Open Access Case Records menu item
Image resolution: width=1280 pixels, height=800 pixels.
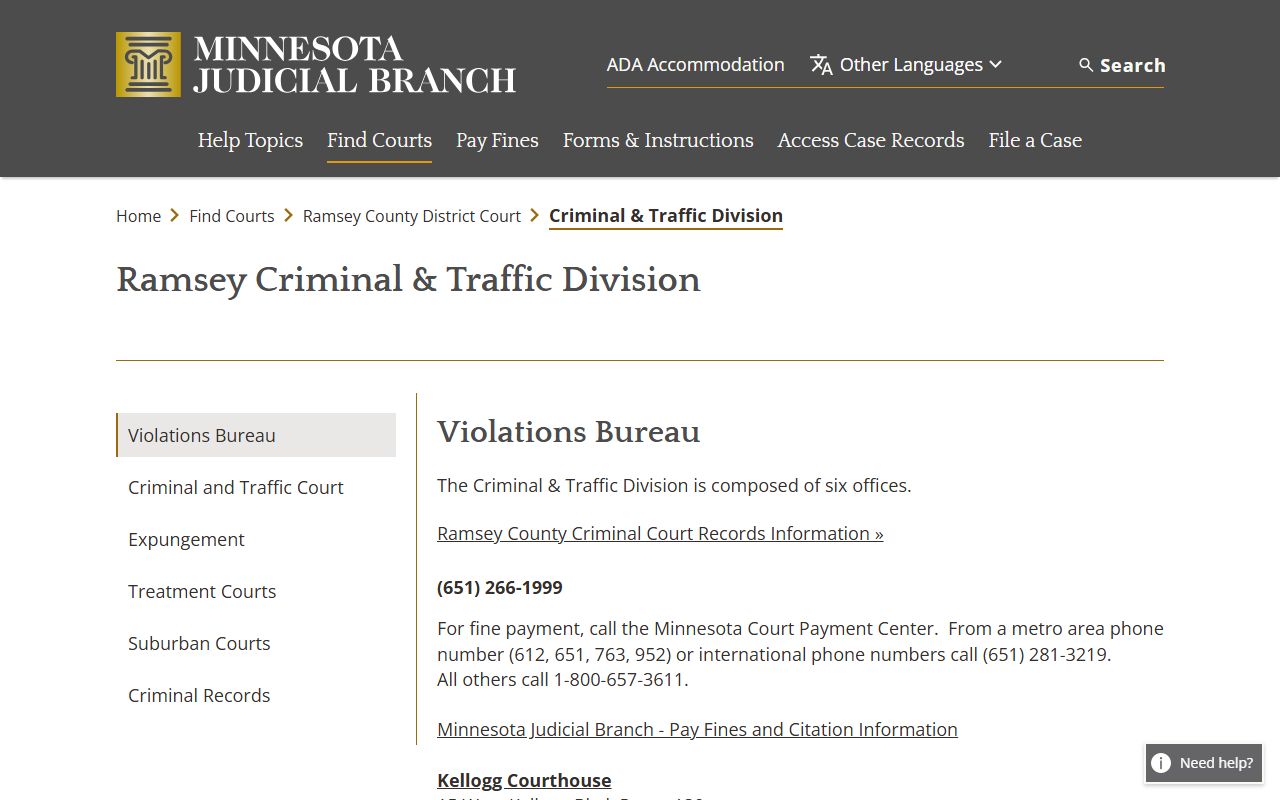(871, 140)
